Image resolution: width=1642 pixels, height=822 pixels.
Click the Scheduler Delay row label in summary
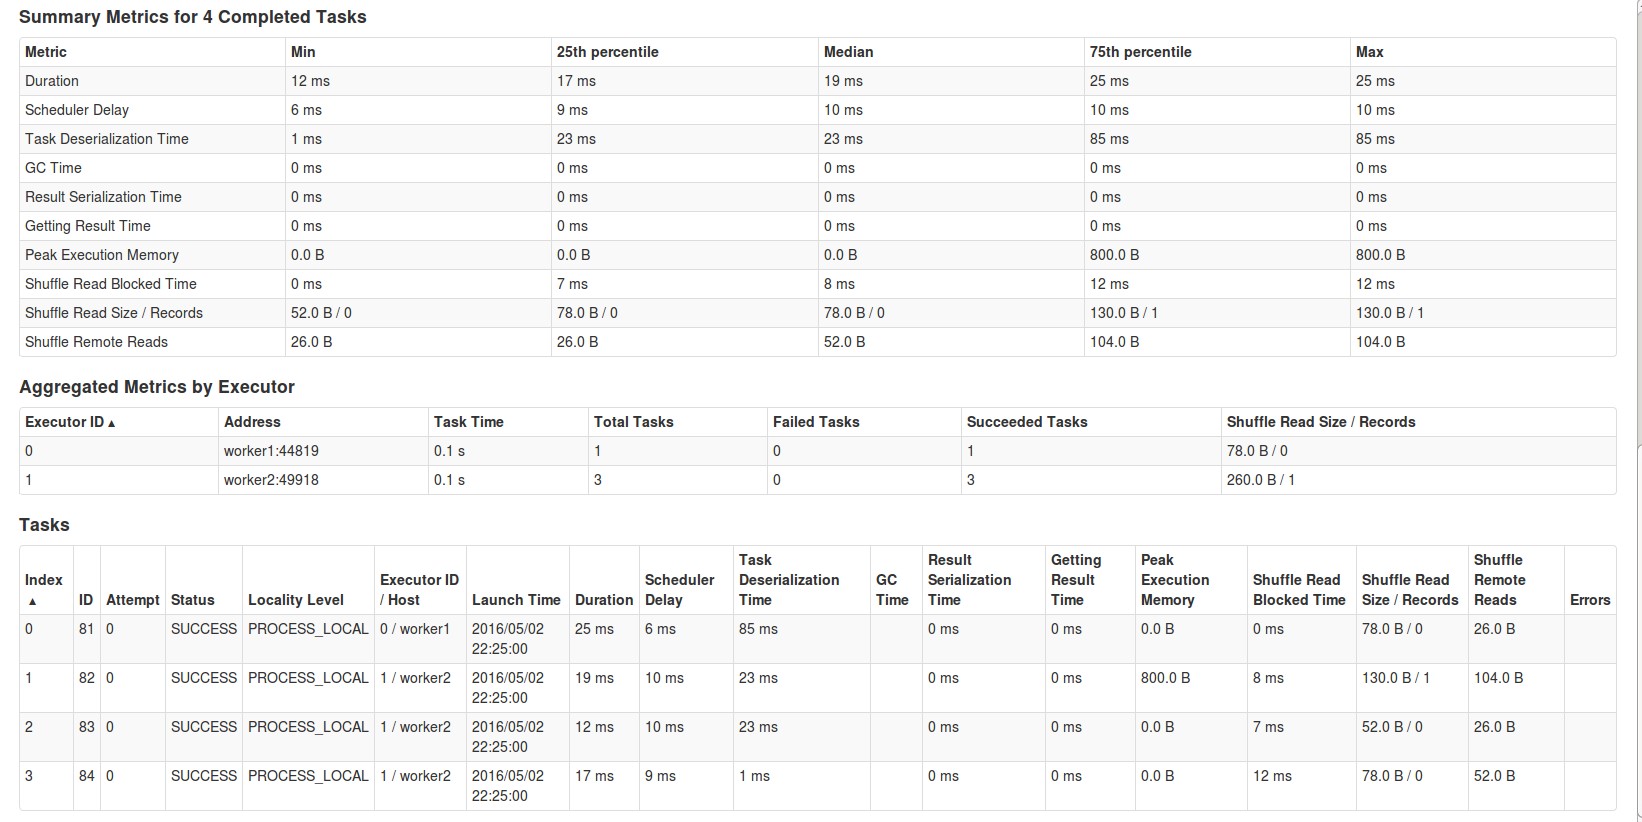pos(77,110)
